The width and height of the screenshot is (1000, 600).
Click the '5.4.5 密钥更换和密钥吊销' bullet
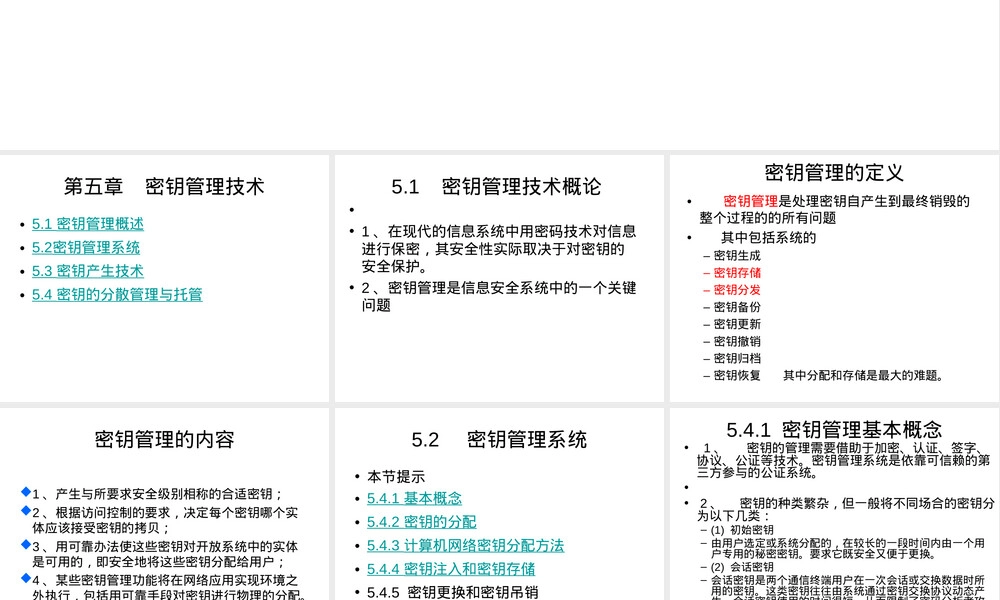[x=453, y=592]
